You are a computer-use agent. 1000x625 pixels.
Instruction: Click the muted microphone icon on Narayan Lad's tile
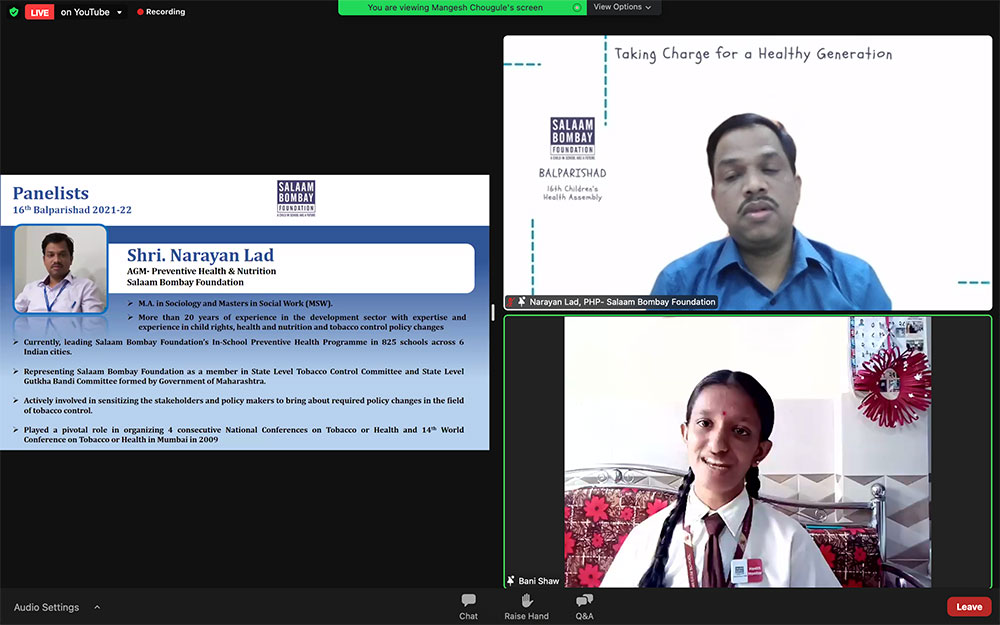pos(511,302)
